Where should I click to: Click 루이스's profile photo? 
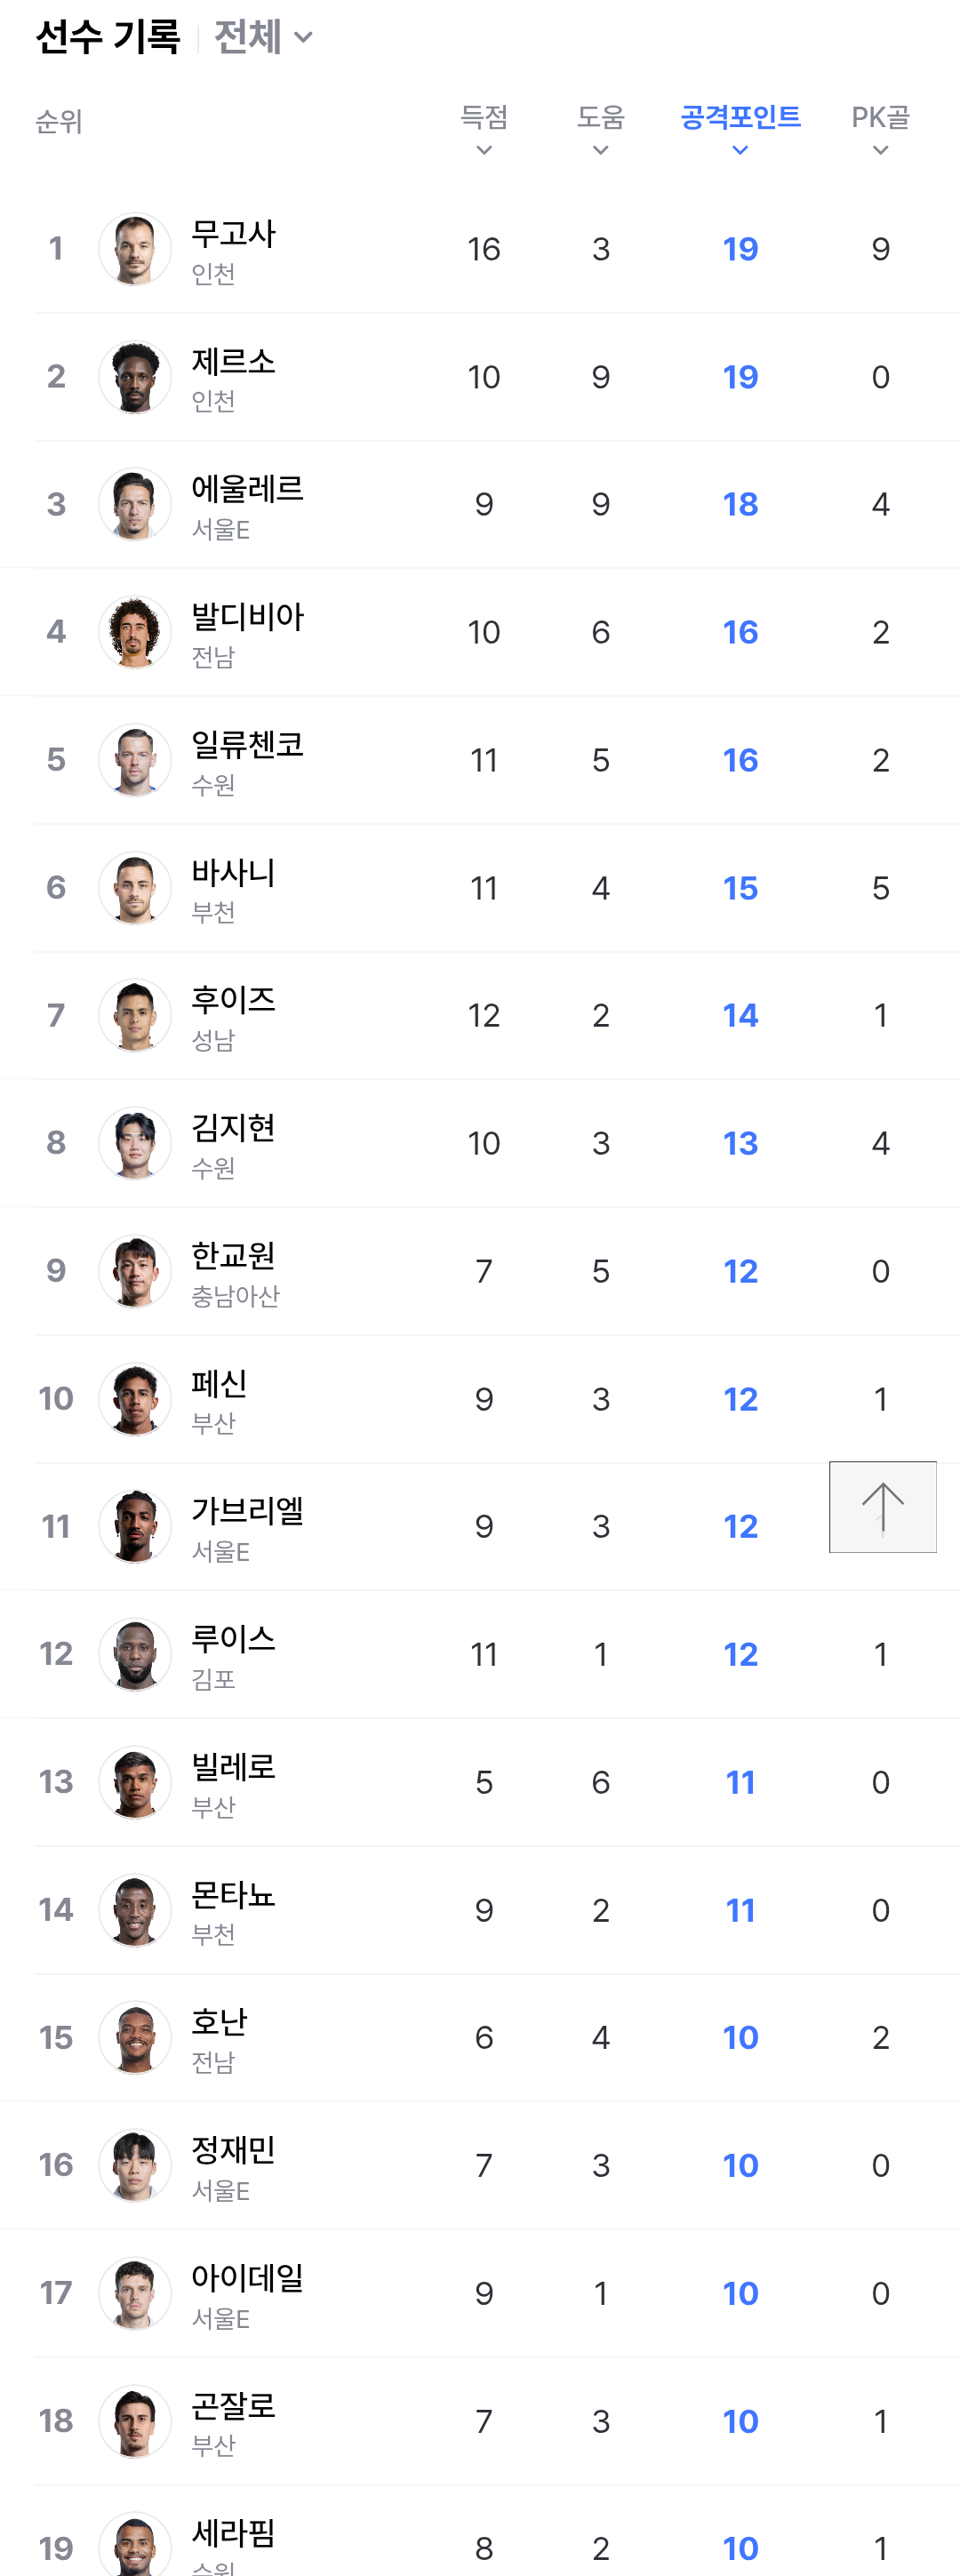pos(135,1654)
